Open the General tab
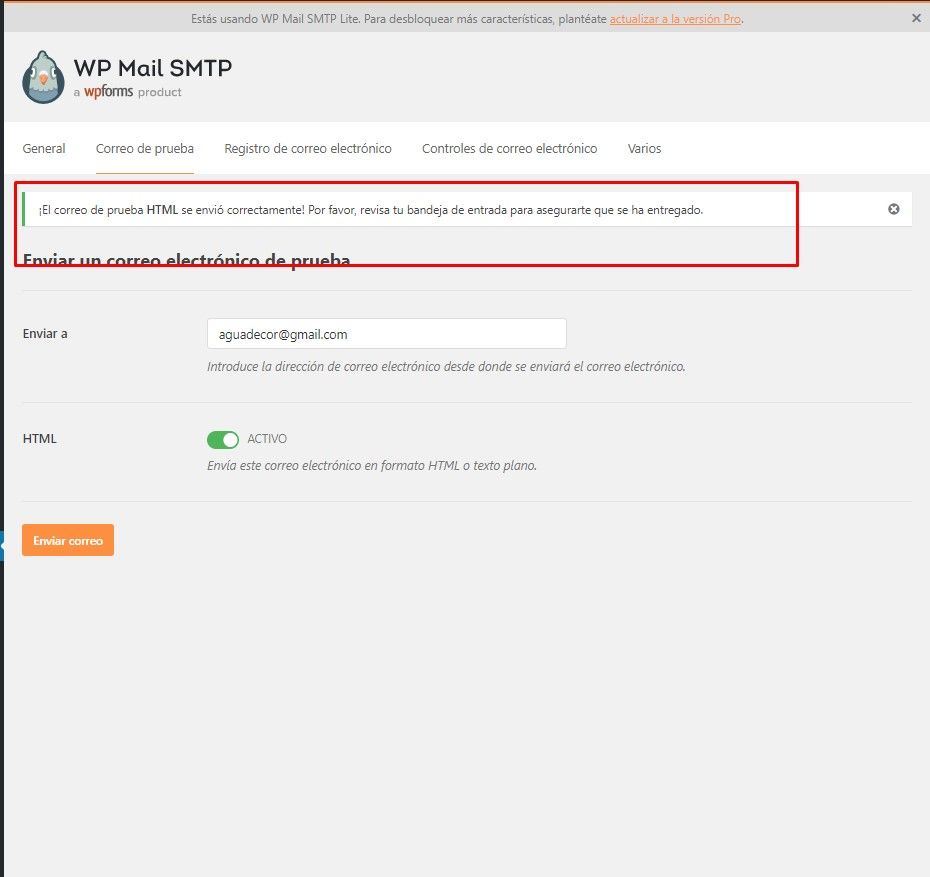Screen dimensions: 930x877 (44, 148)
